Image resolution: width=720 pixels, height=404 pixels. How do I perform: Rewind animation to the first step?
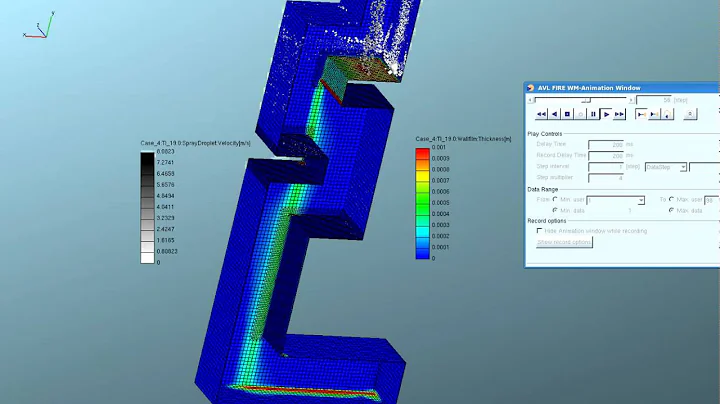pyautogui.click(x=541, y=114)
